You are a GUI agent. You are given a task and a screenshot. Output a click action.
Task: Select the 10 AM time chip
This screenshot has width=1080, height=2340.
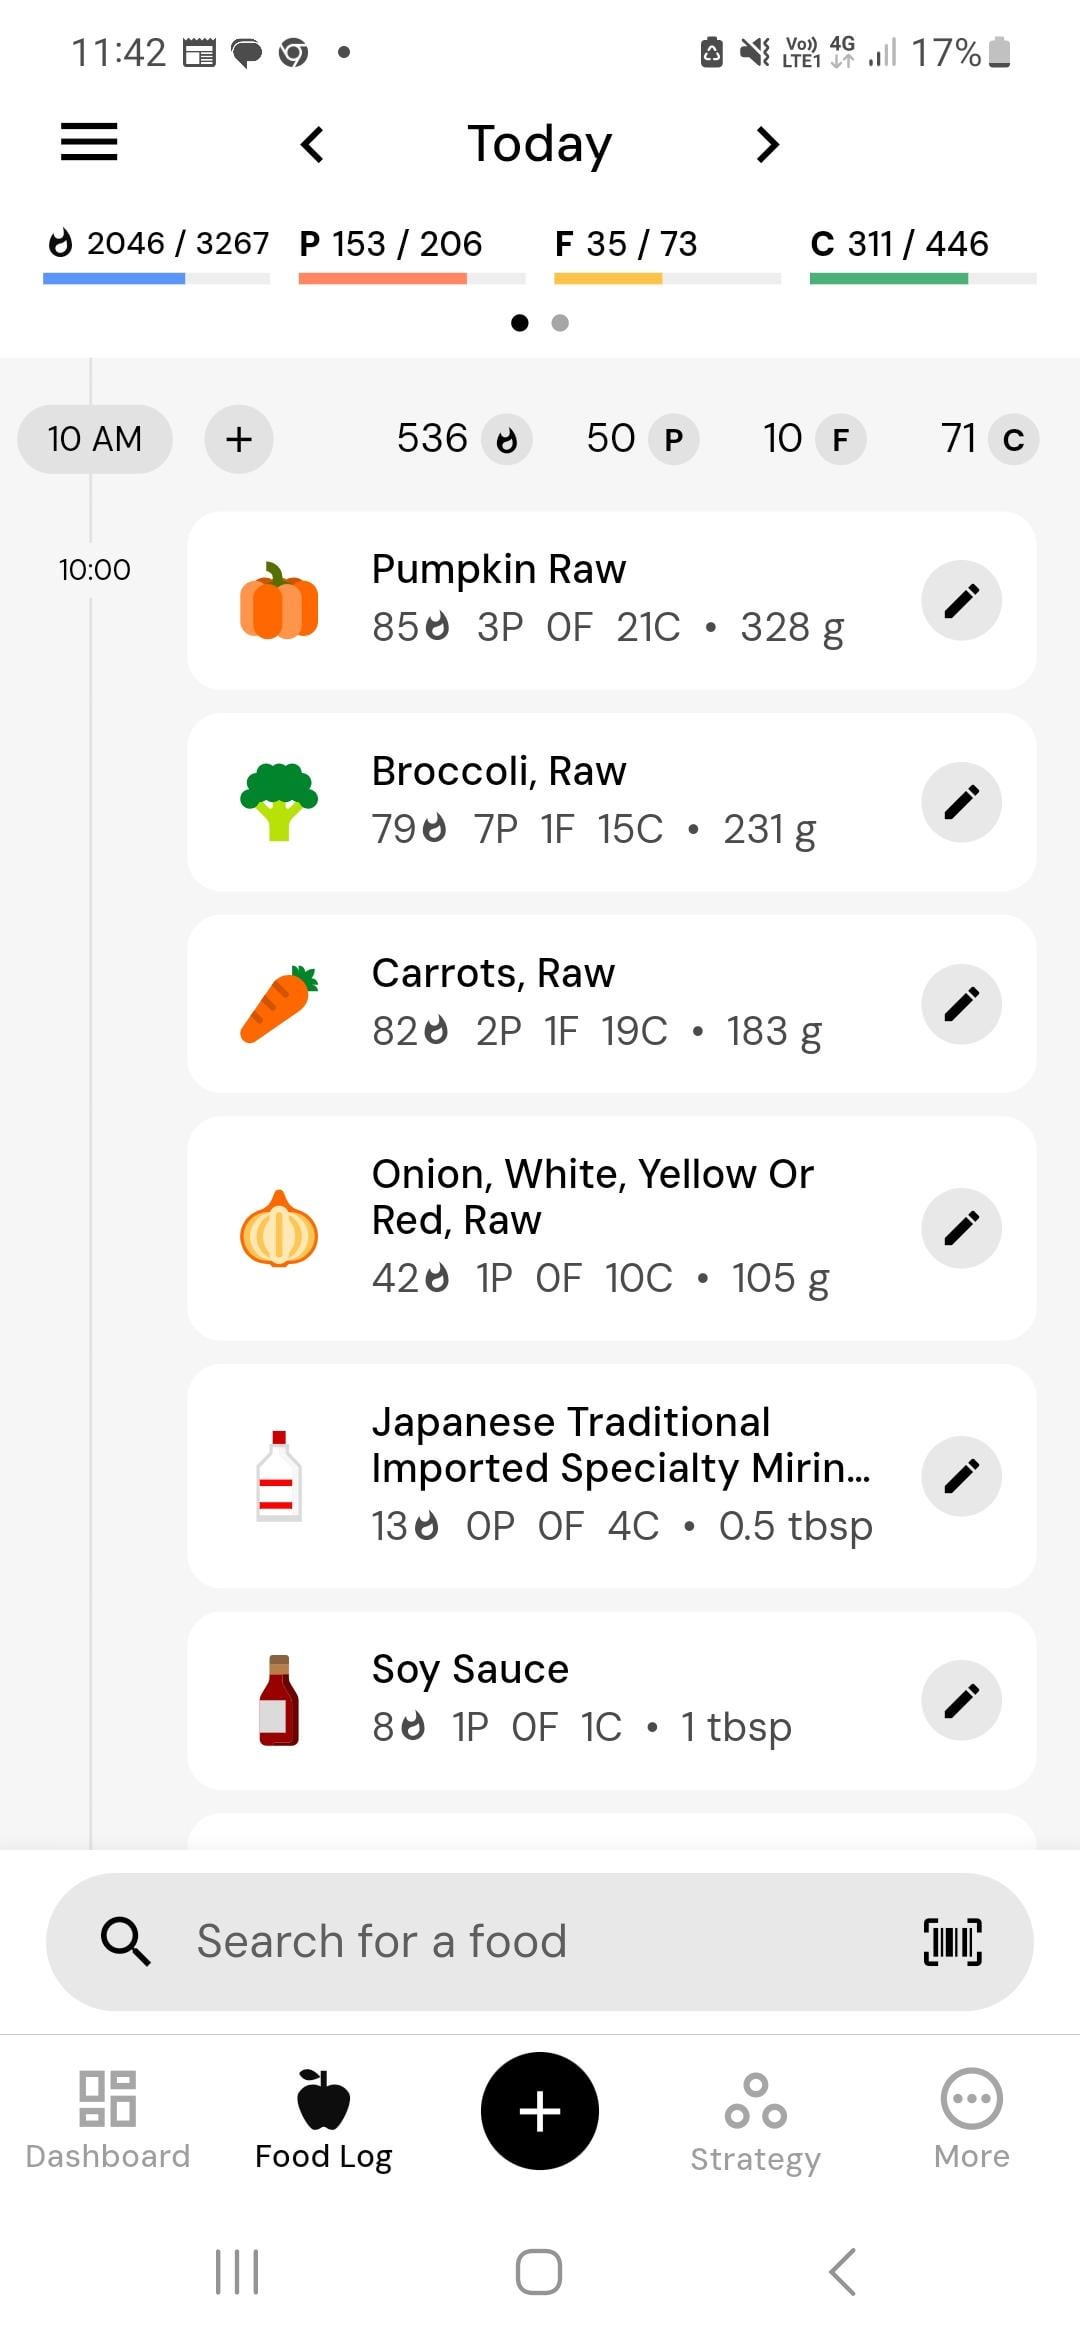click(95, 439)
